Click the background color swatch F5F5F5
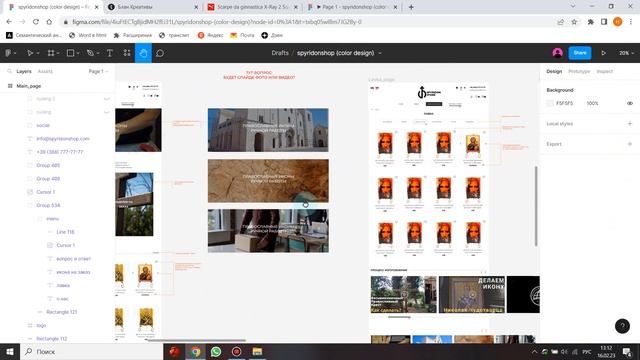This screenshot has height=360, width=640. [550, 103]
